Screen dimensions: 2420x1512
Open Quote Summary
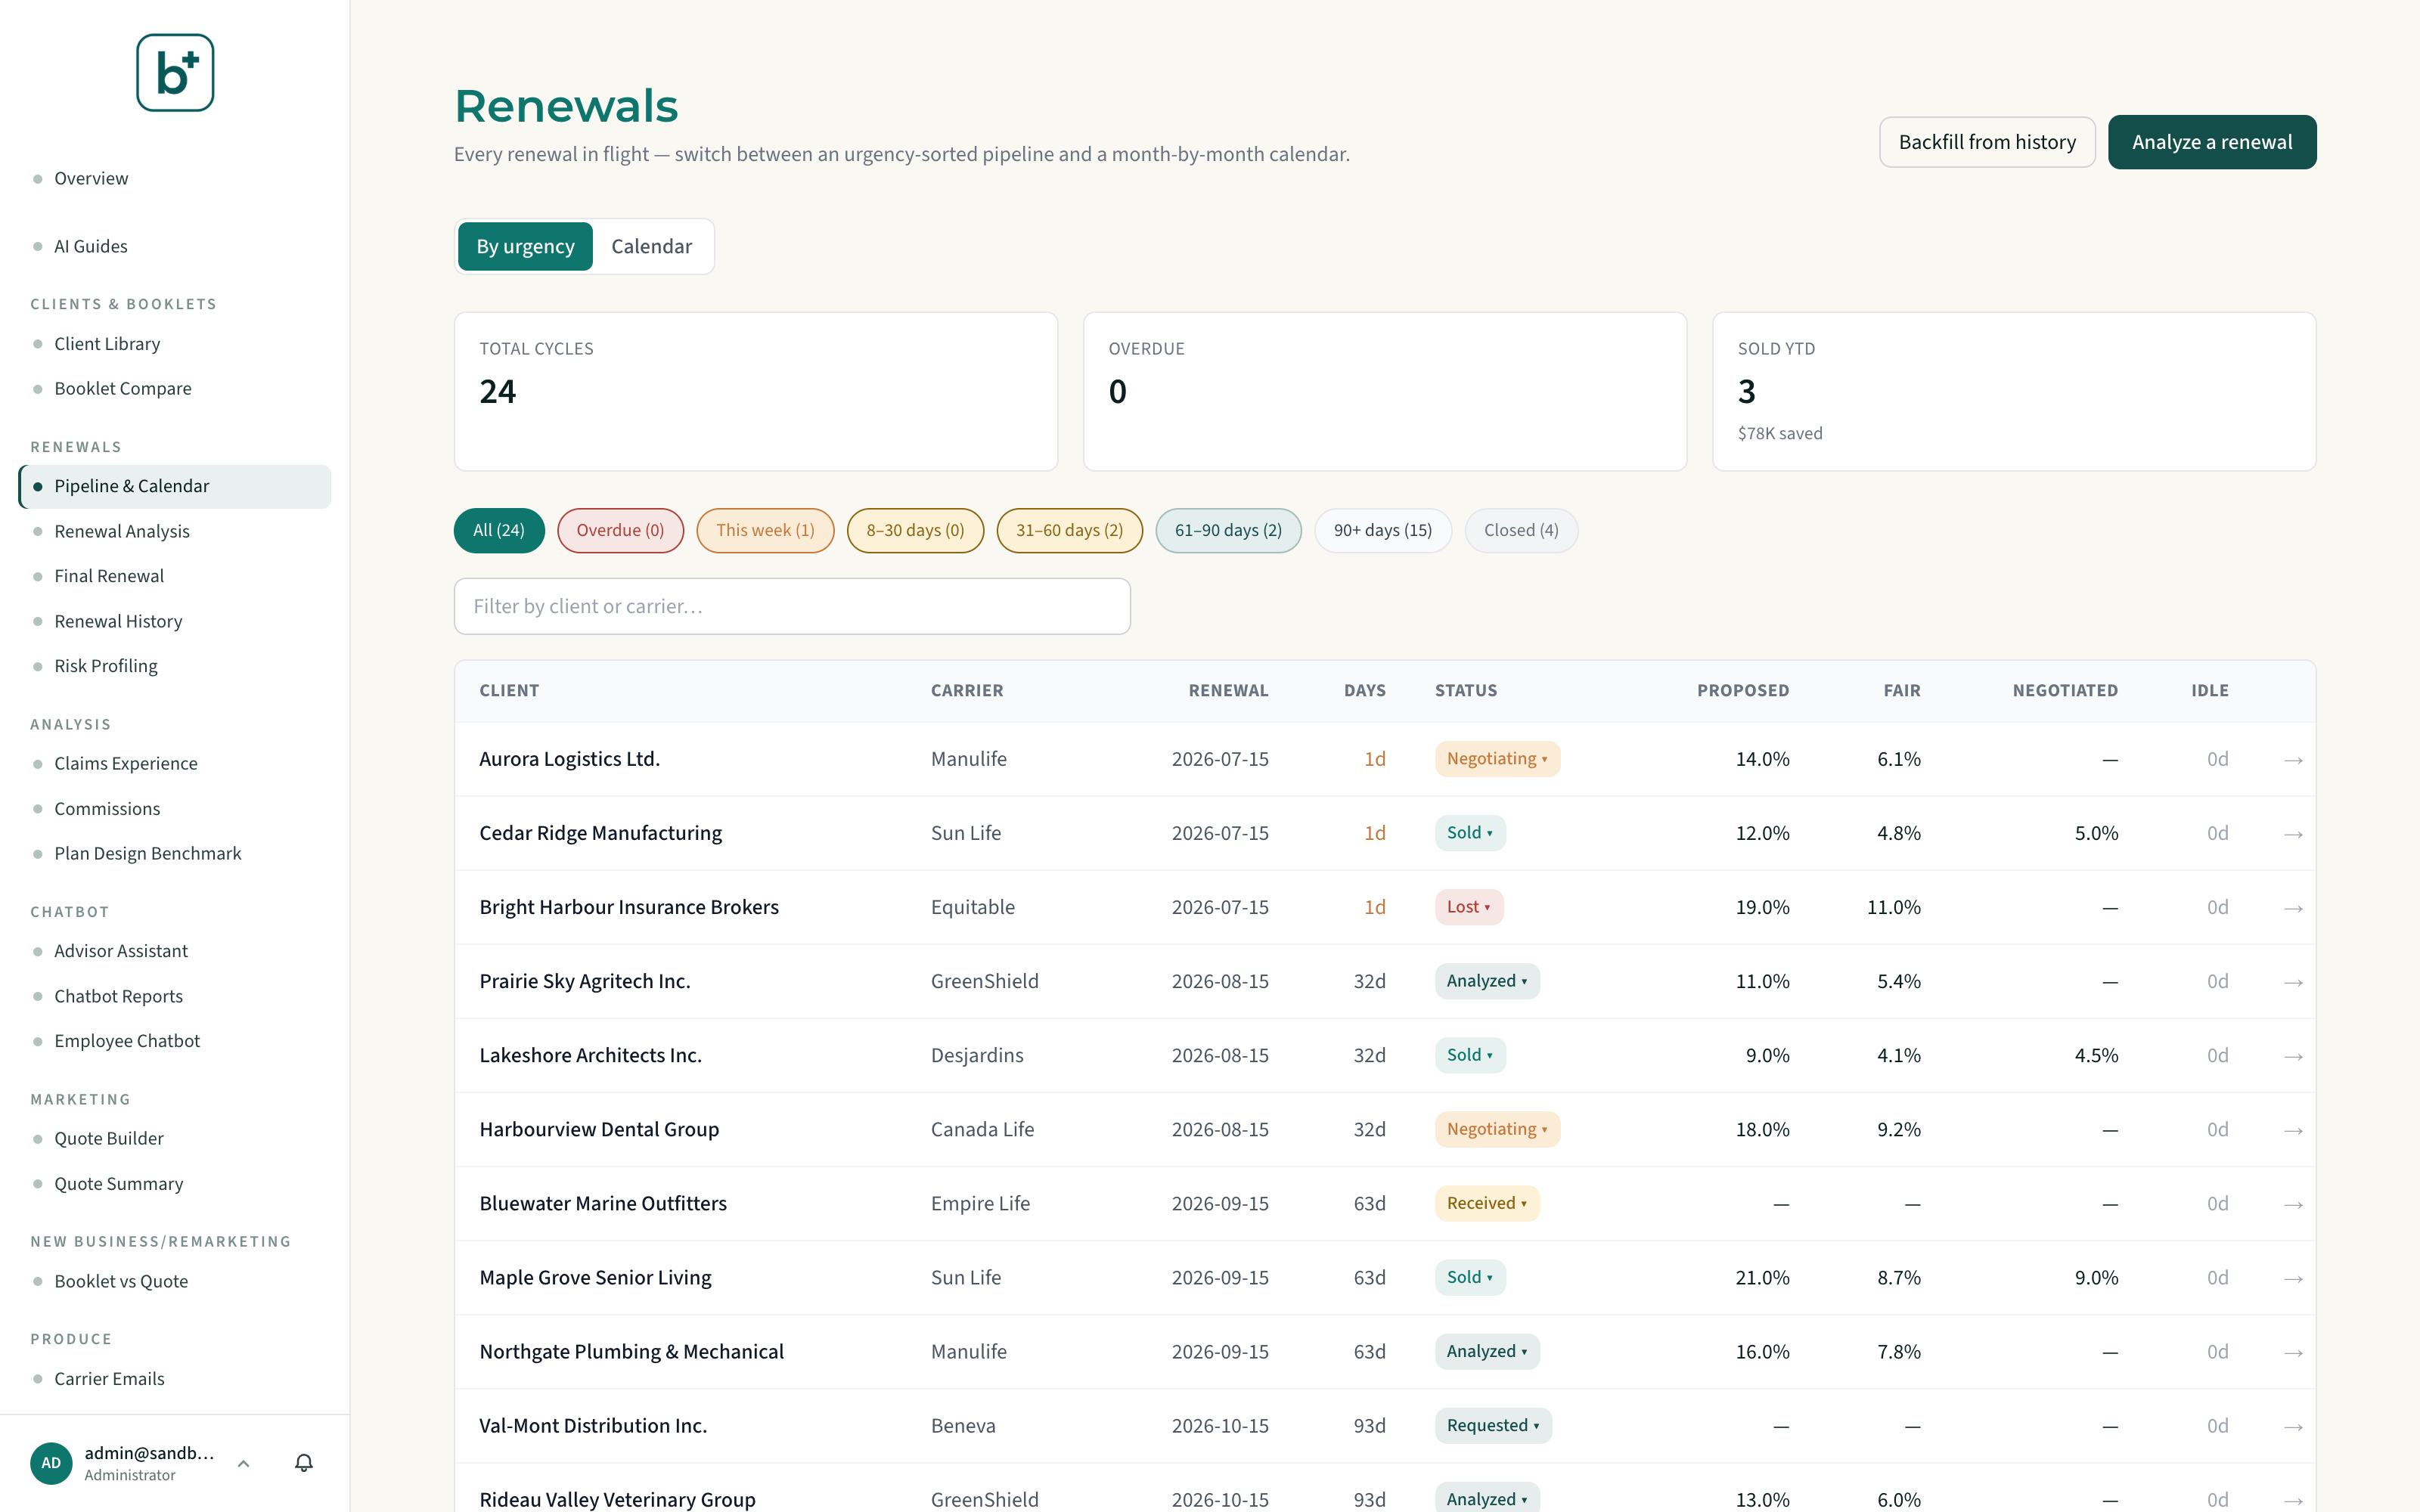pyautogui.click(x=119, y=1184)
